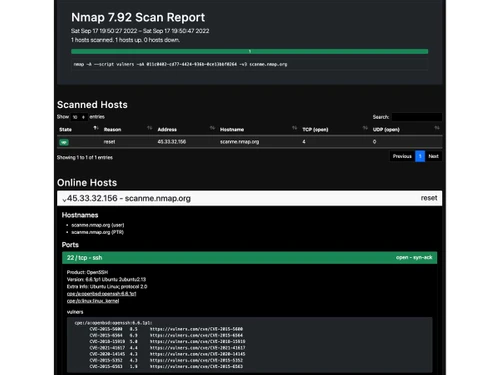Click the nmap command line text
Screen dimensions: 500x375
(180, 64)
